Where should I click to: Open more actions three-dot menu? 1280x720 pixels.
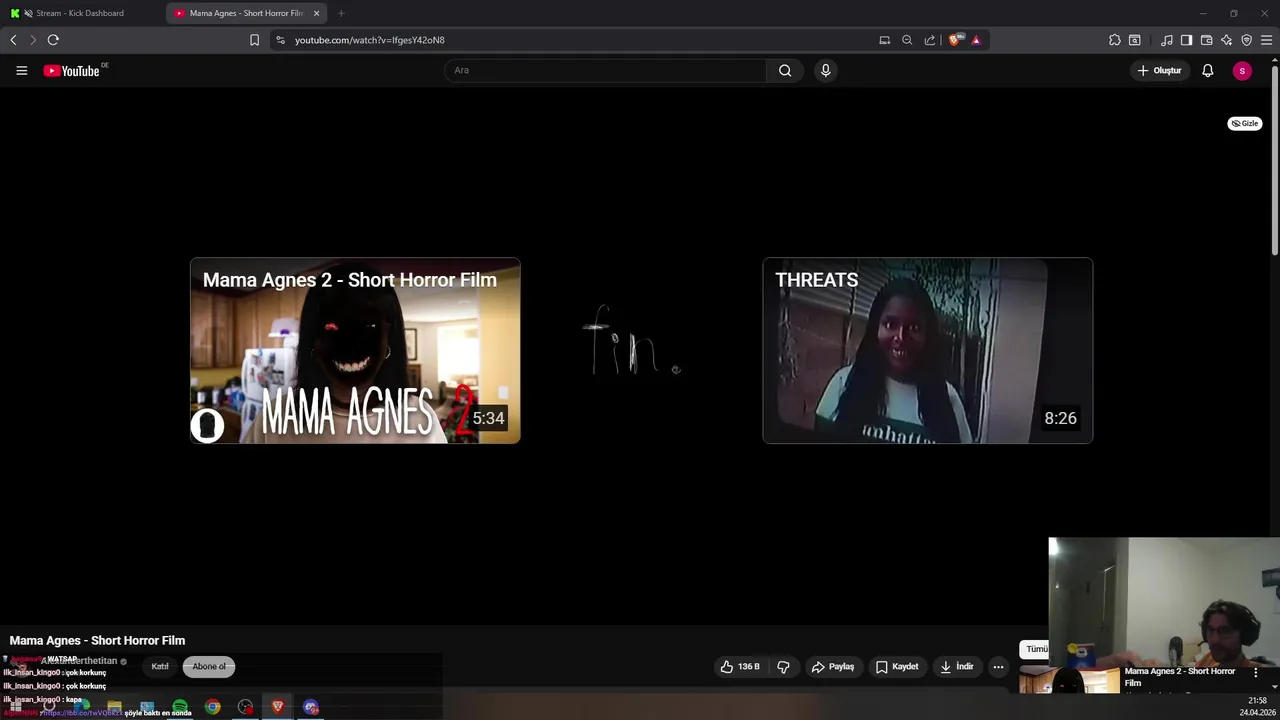coord(998,666)
